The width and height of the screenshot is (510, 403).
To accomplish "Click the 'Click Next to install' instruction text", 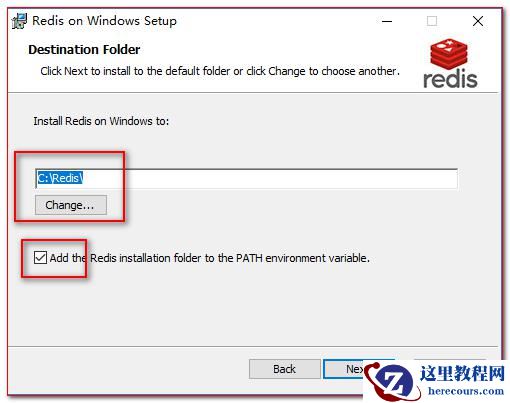I will (220, 71).
